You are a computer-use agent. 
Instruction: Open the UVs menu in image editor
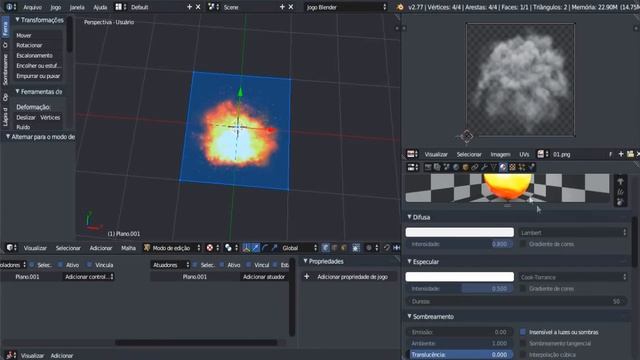(x=524, y=154)
